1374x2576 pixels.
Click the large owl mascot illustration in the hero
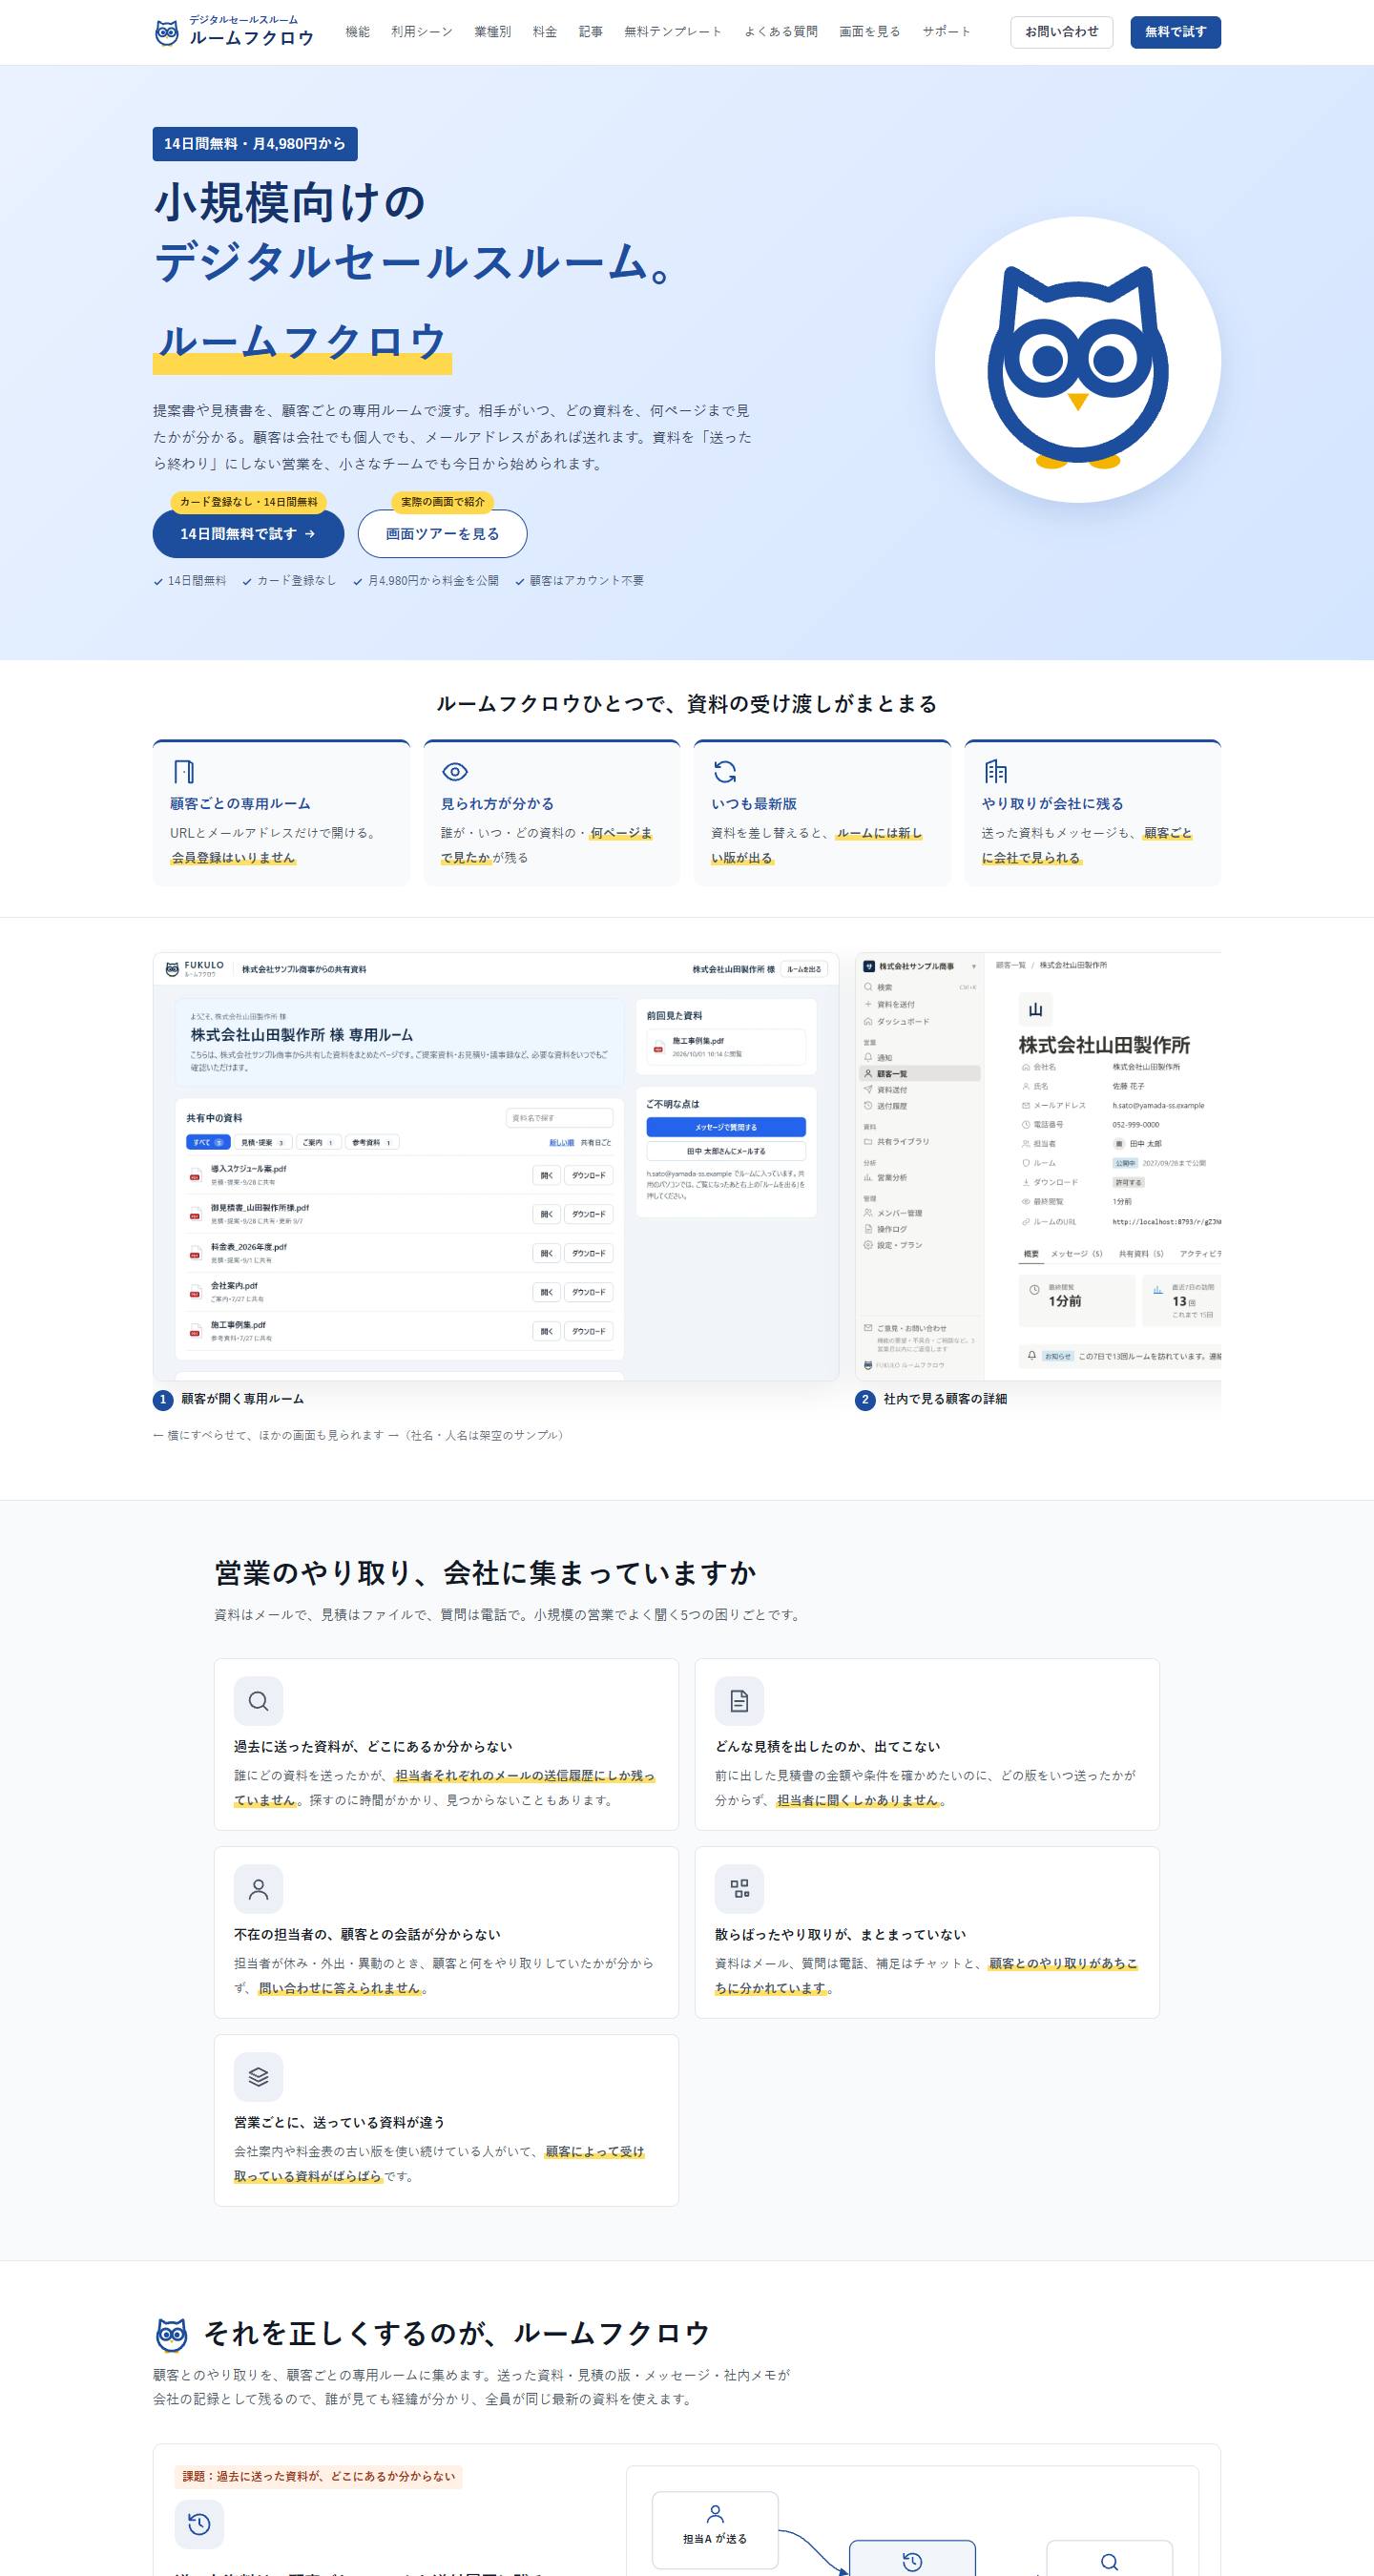tap(1078, 360)
